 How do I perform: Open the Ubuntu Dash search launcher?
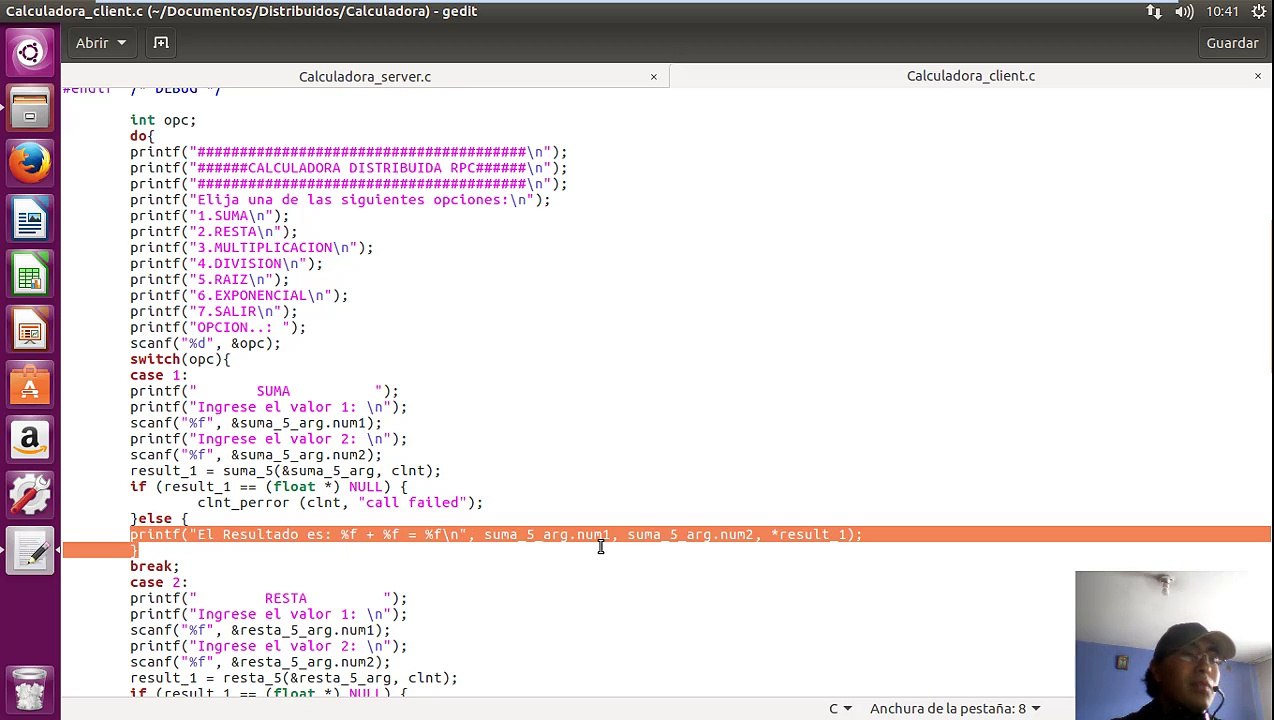[x=29, y=52]
